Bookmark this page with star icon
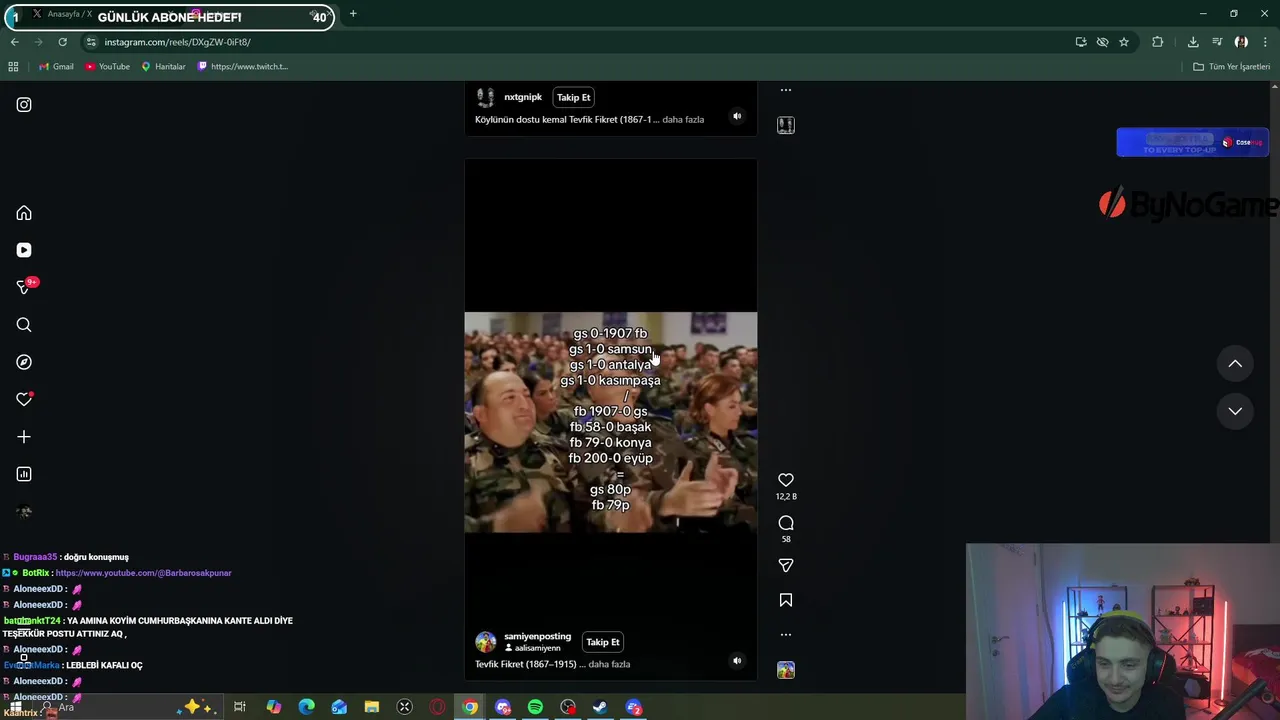1280x720 pixels. coord(1124,42)
